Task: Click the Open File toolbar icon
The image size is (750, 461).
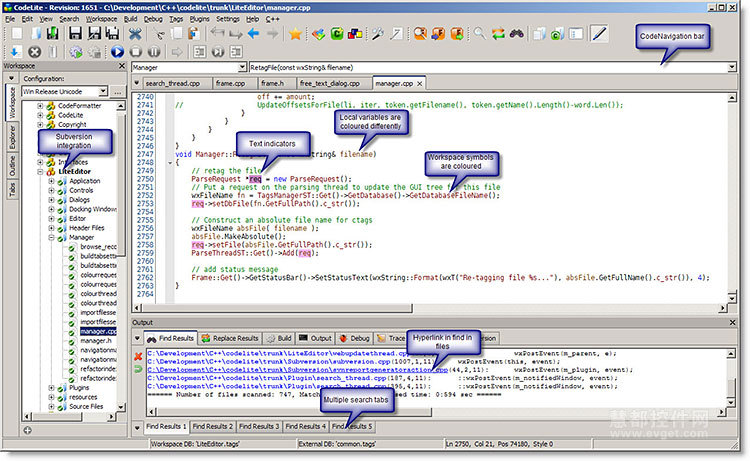Action: [36, 33]
